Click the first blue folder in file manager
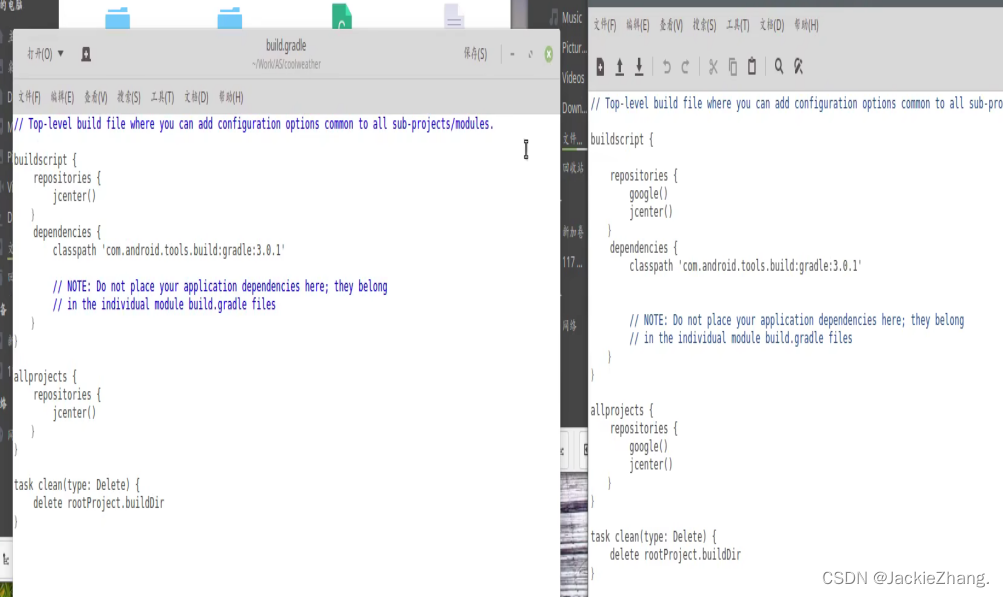Image resolution: width=1004 pixels, height=597 pixels. pyautogui.click(x=118, y=17)
